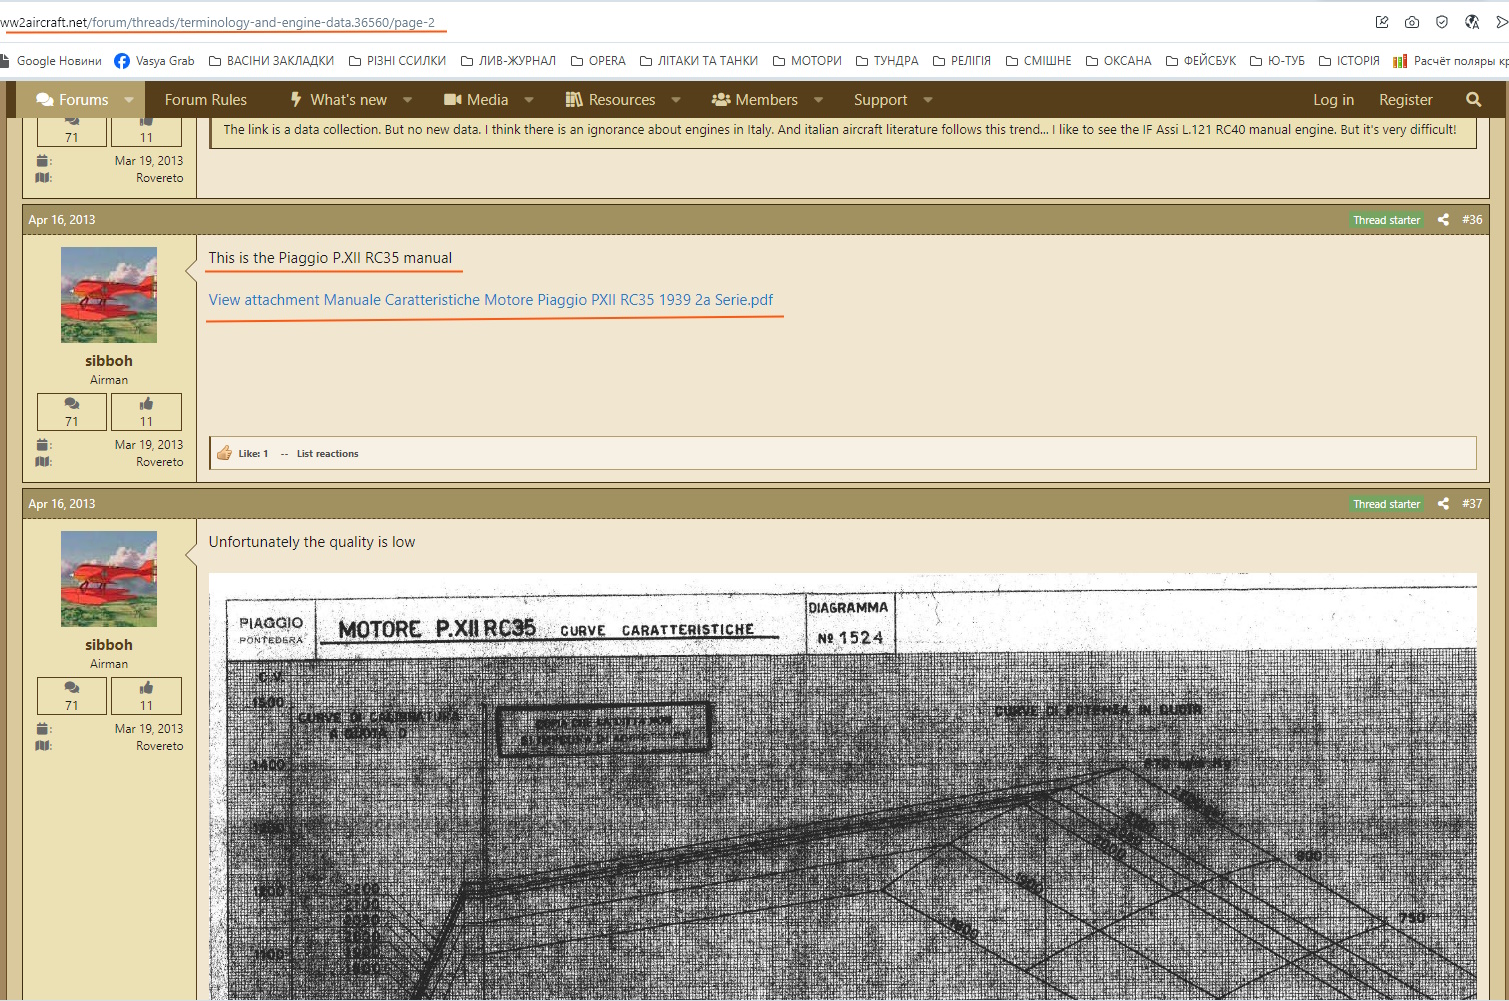Screen dimensions: 1509x1001
Task: Select the Media menu item
Action: (x=476, y=100)
